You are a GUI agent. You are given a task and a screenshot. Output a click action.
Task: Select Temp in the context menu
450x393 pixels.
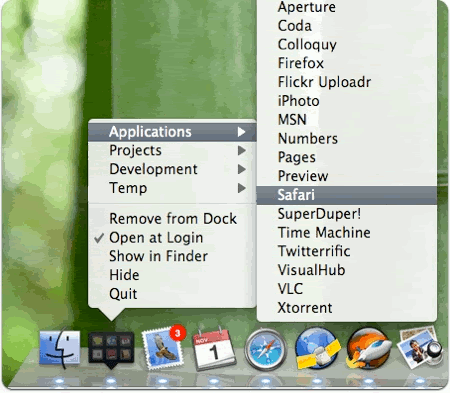172,188
